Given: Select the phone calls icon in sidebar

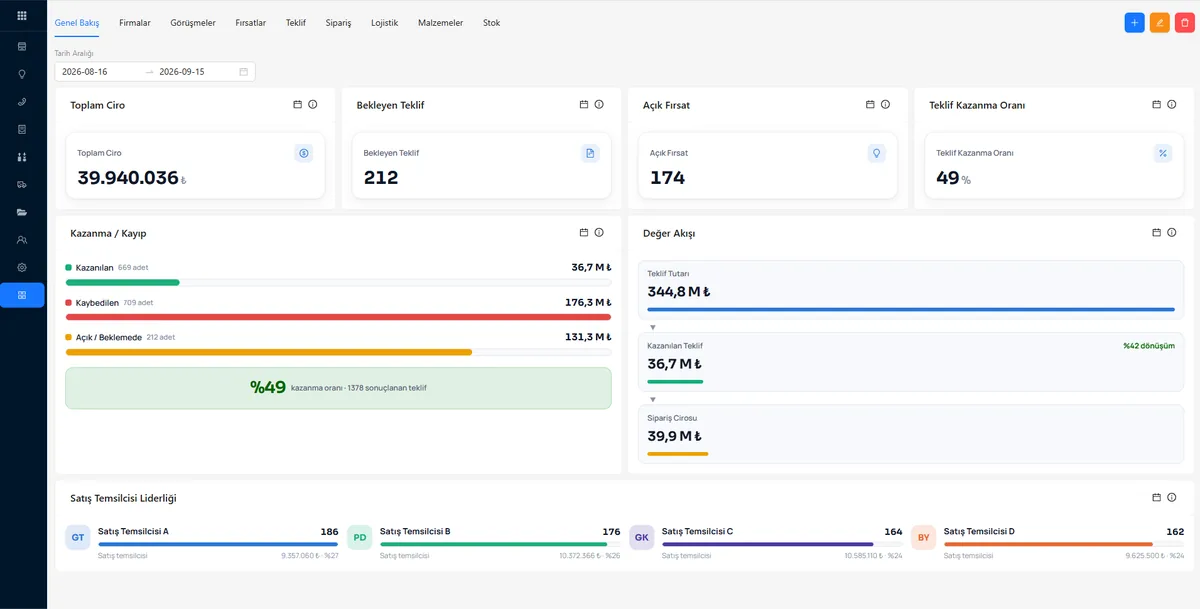Looking at the screenshot, I should [x=22, y=102].
